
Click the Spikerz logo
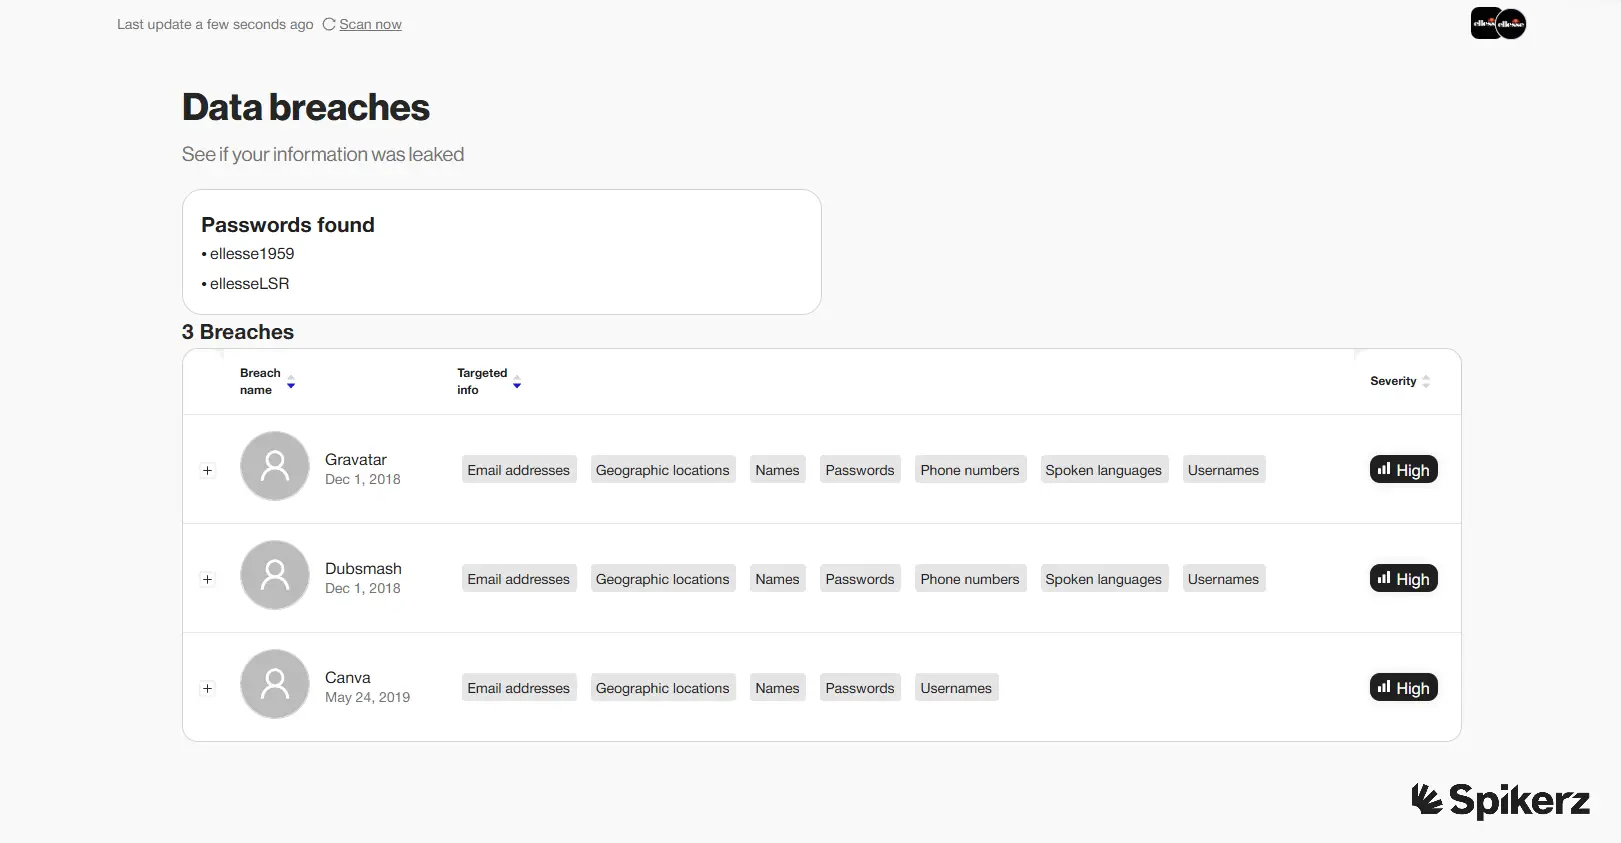click(x=1501, y=800)
